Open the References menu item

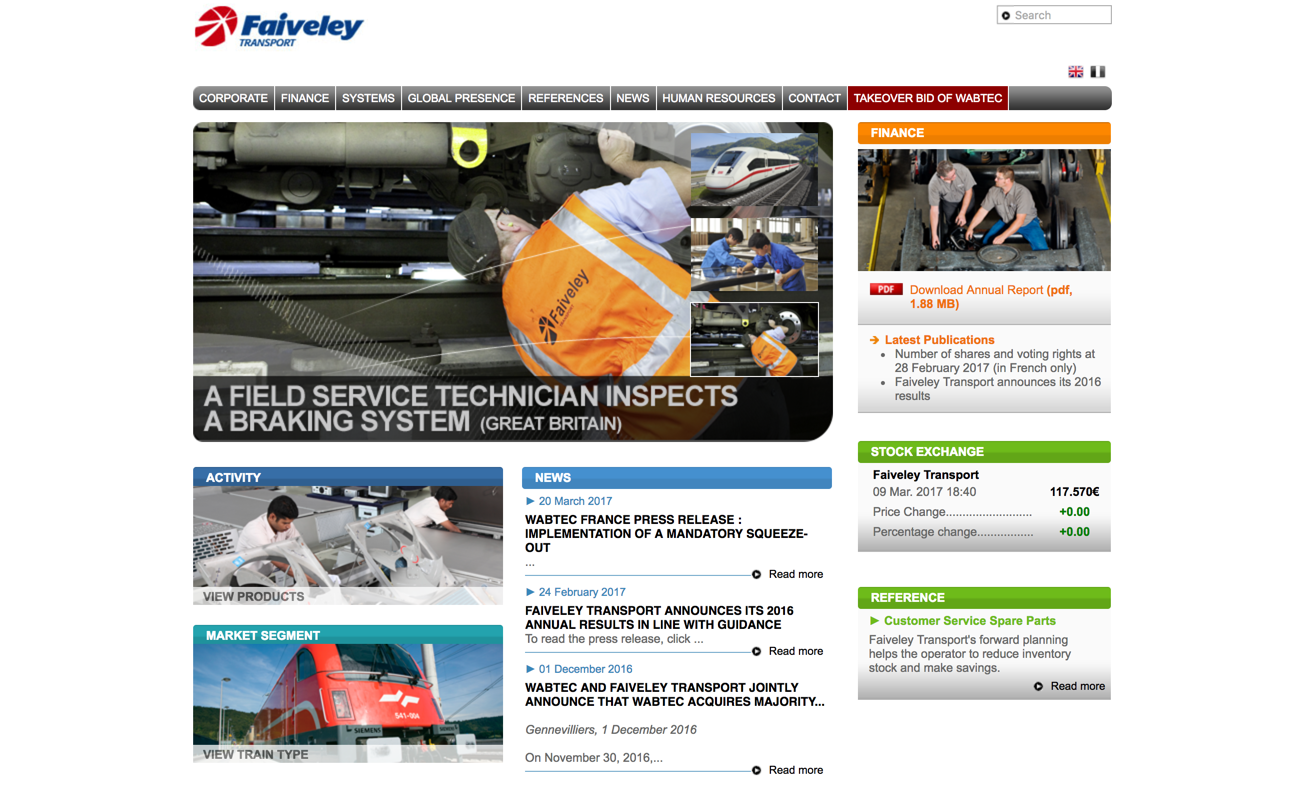pyautogui.click(x=566, y=98)
